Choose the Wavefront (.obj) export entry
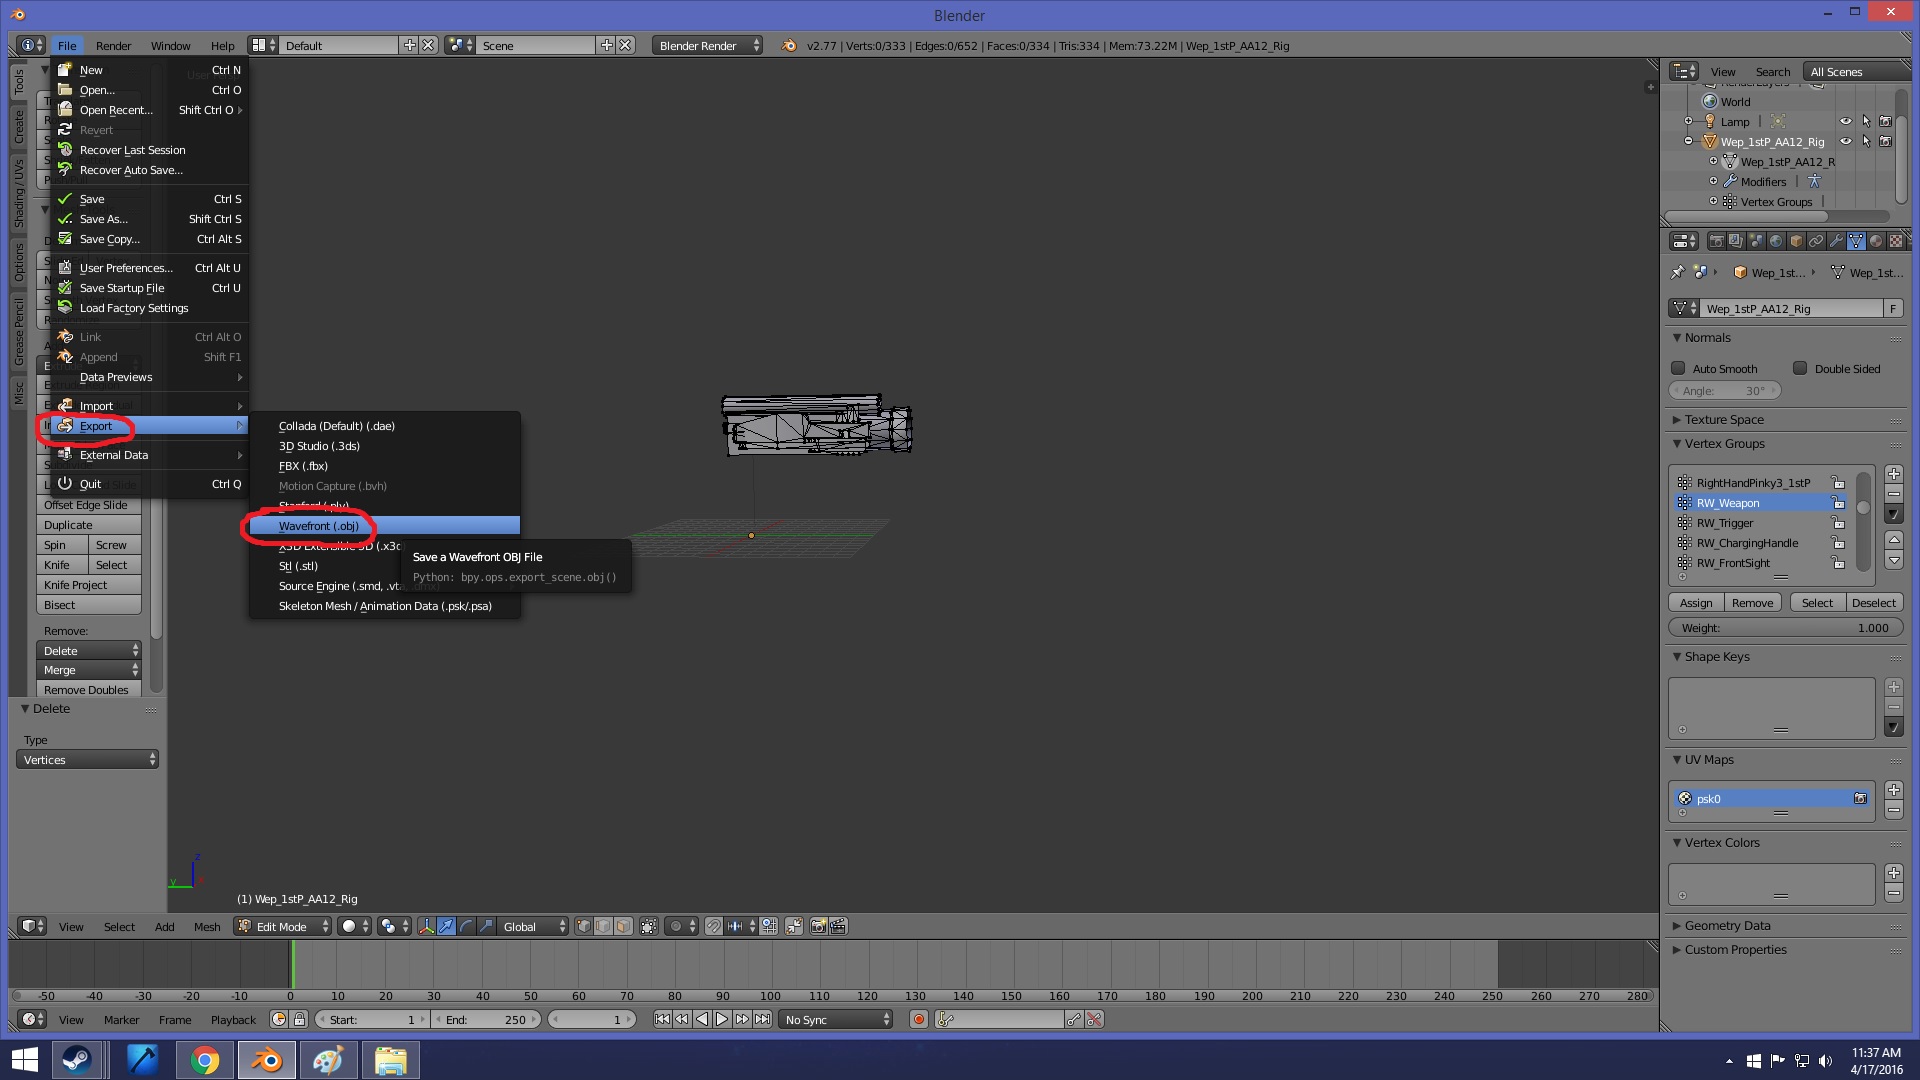The height and width of the screenshot is (1080, 1920). click(318, 526)
